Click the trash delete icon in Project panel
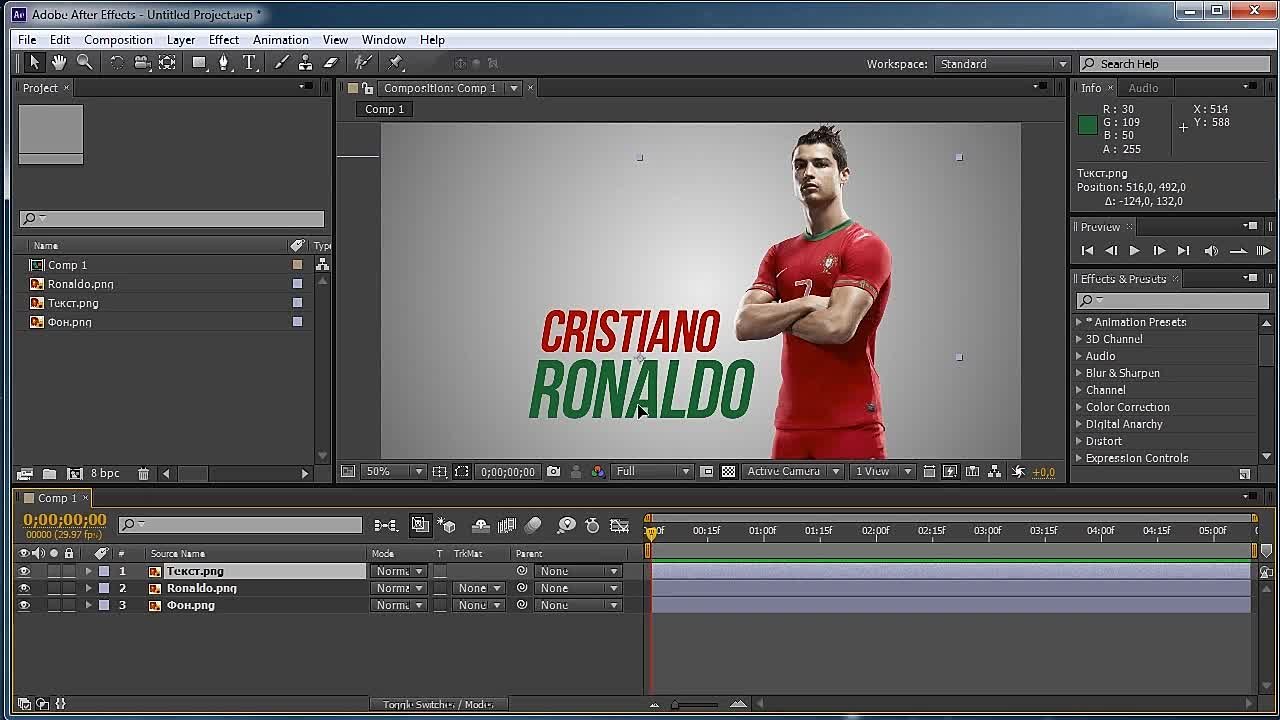 pyautogui.click(x=143, y=473)
